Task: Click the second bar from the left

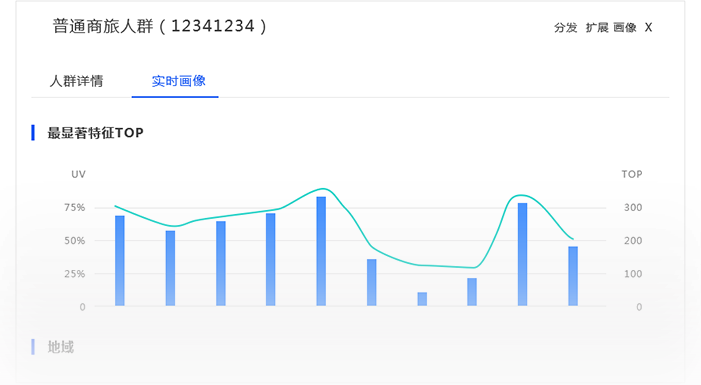Action: 170,268
